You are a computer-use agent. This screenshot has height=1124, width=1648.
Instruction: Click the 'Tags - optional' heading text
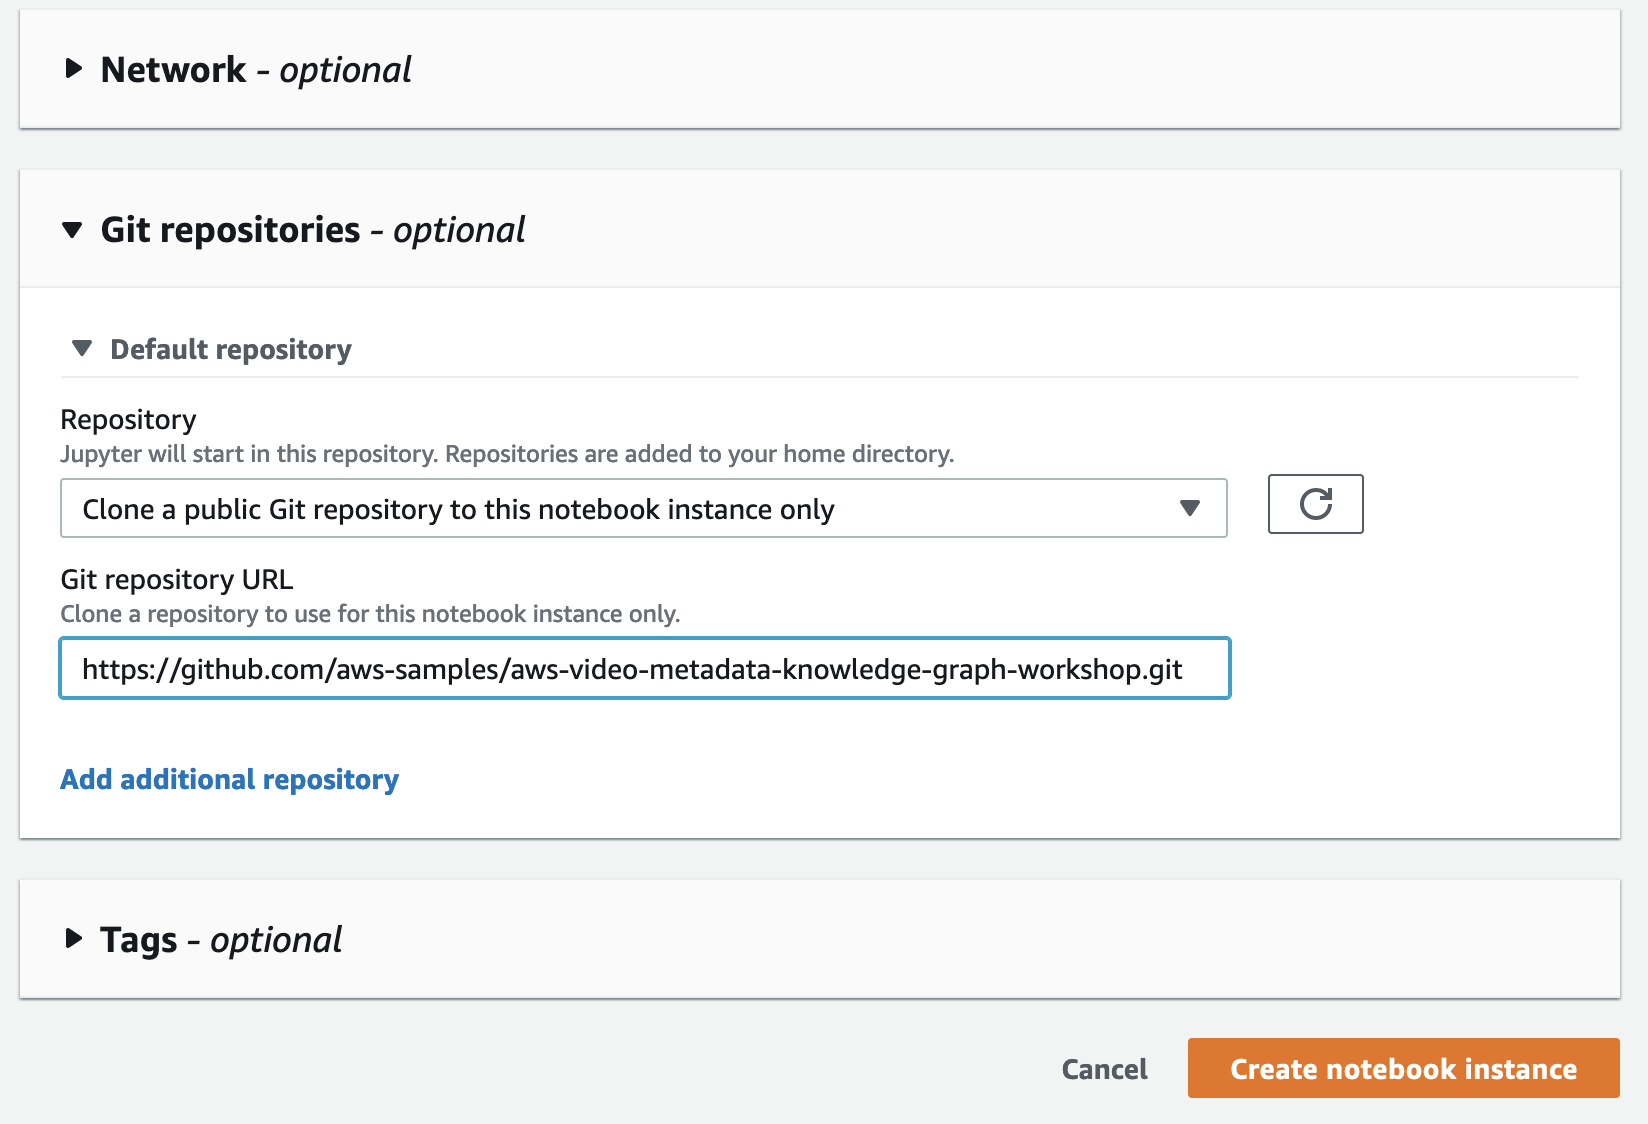coord(221,940)
